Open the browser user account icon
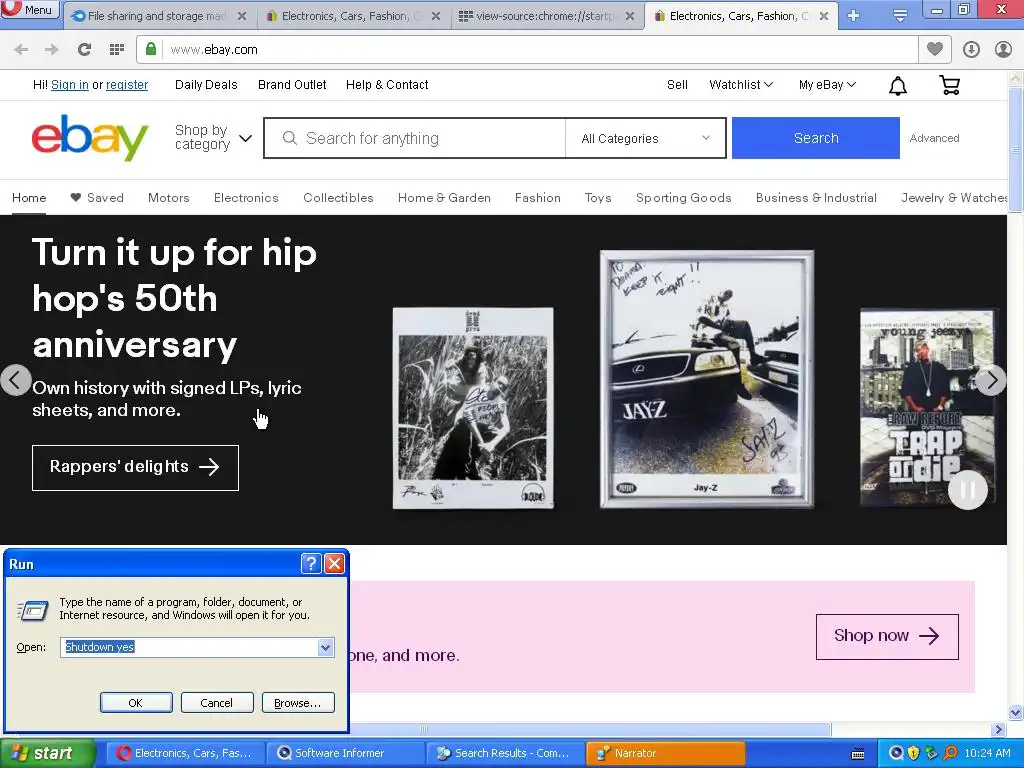Image resolution: width=1024 pixels, height=768 pixels. (1003, 50)
